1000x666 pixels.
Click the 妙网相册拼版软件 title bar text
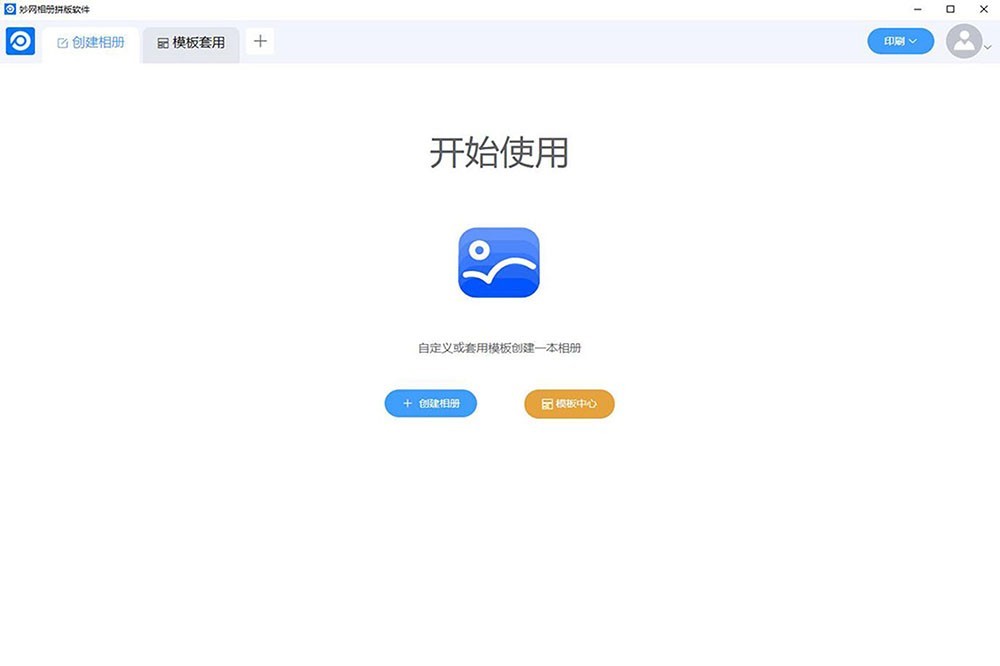pyautogui.click(x=54, y=10)
